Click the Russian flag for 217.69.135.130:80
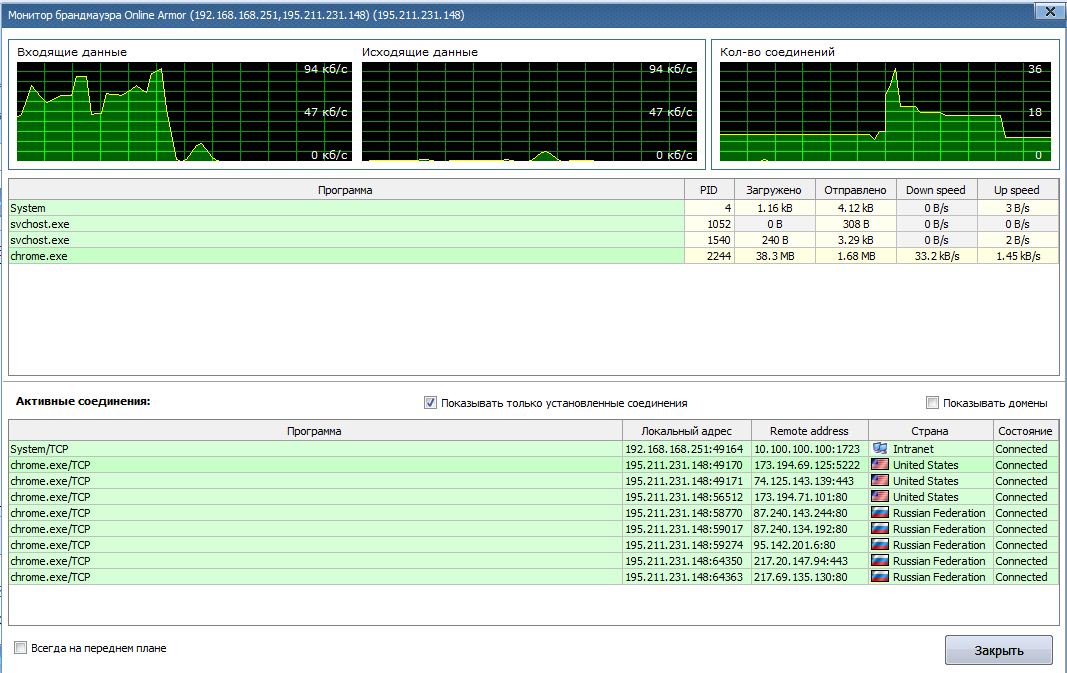The image size is (1067, 673). tap(880, 577)
